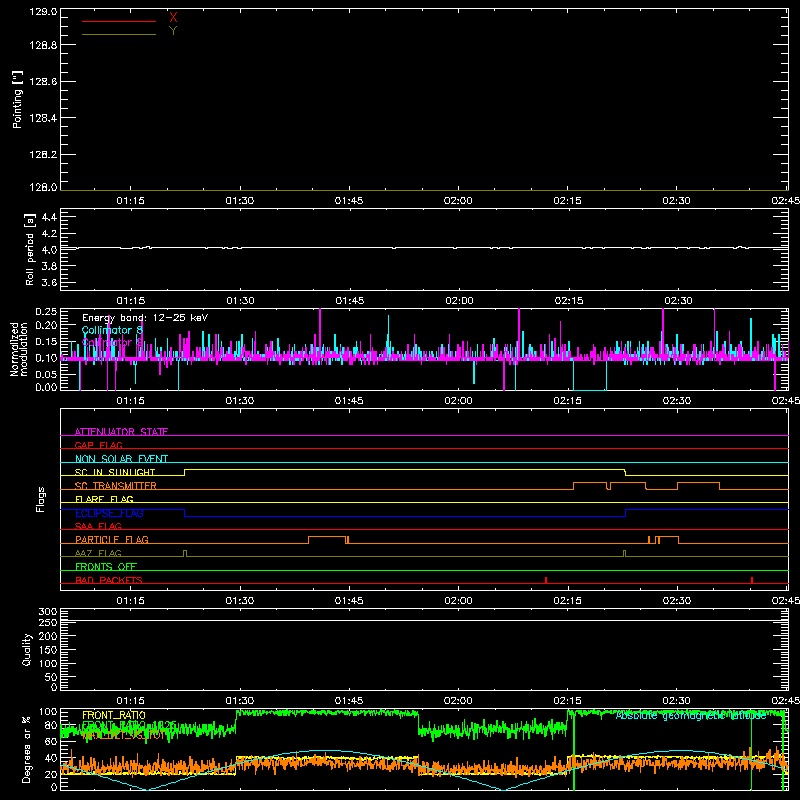
Task: Click the 128.4 tick label on Pointing axis
Action: click(43, 118)
